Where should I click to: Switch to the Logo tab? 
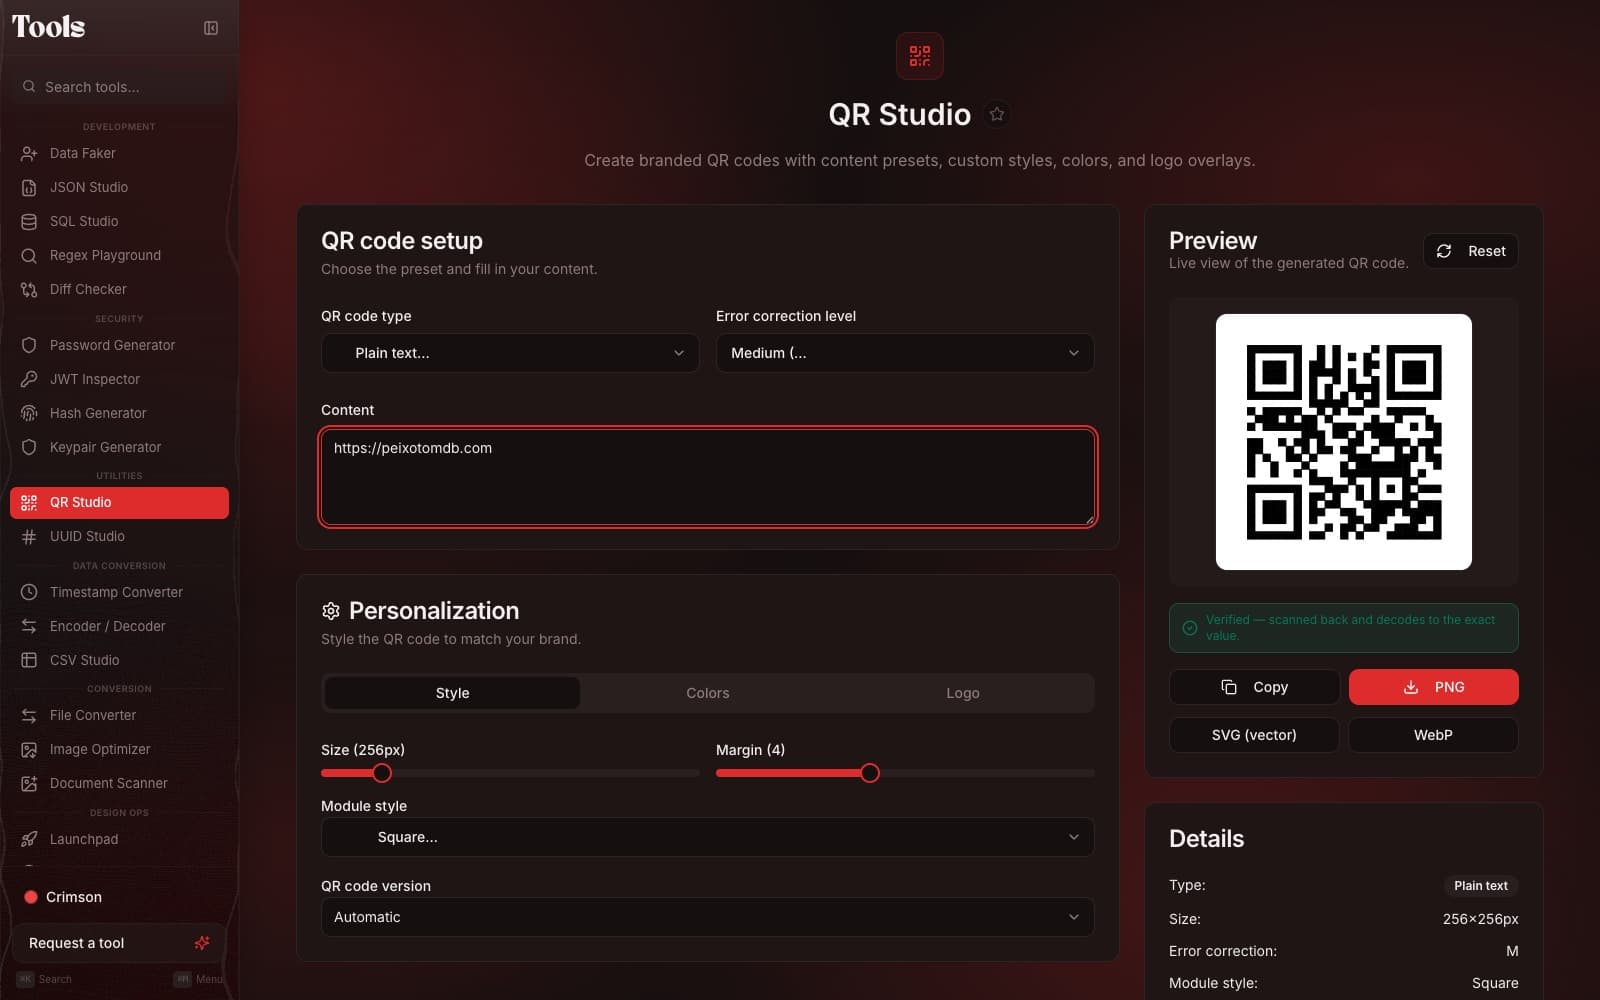pyautogui.click(x=963, y=693)
